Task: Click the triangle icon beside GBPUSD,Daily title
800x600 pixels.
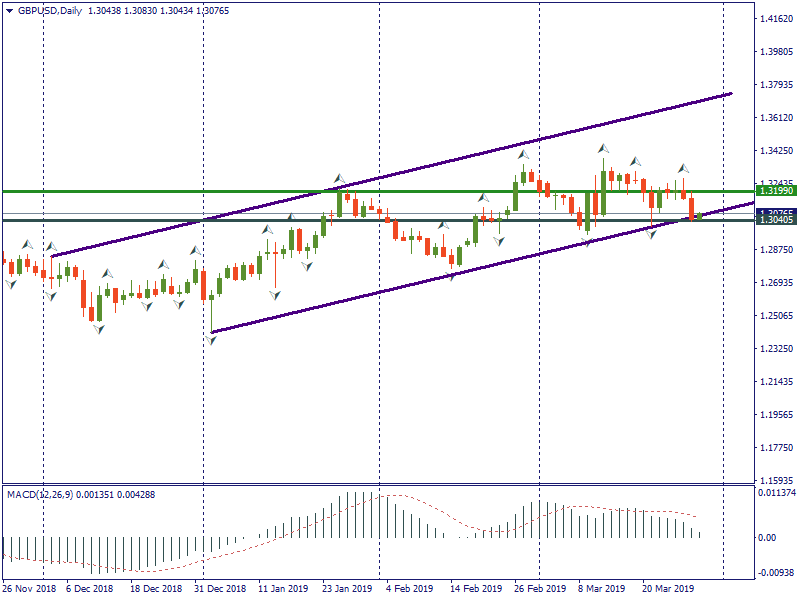Action: pos(9,10)
